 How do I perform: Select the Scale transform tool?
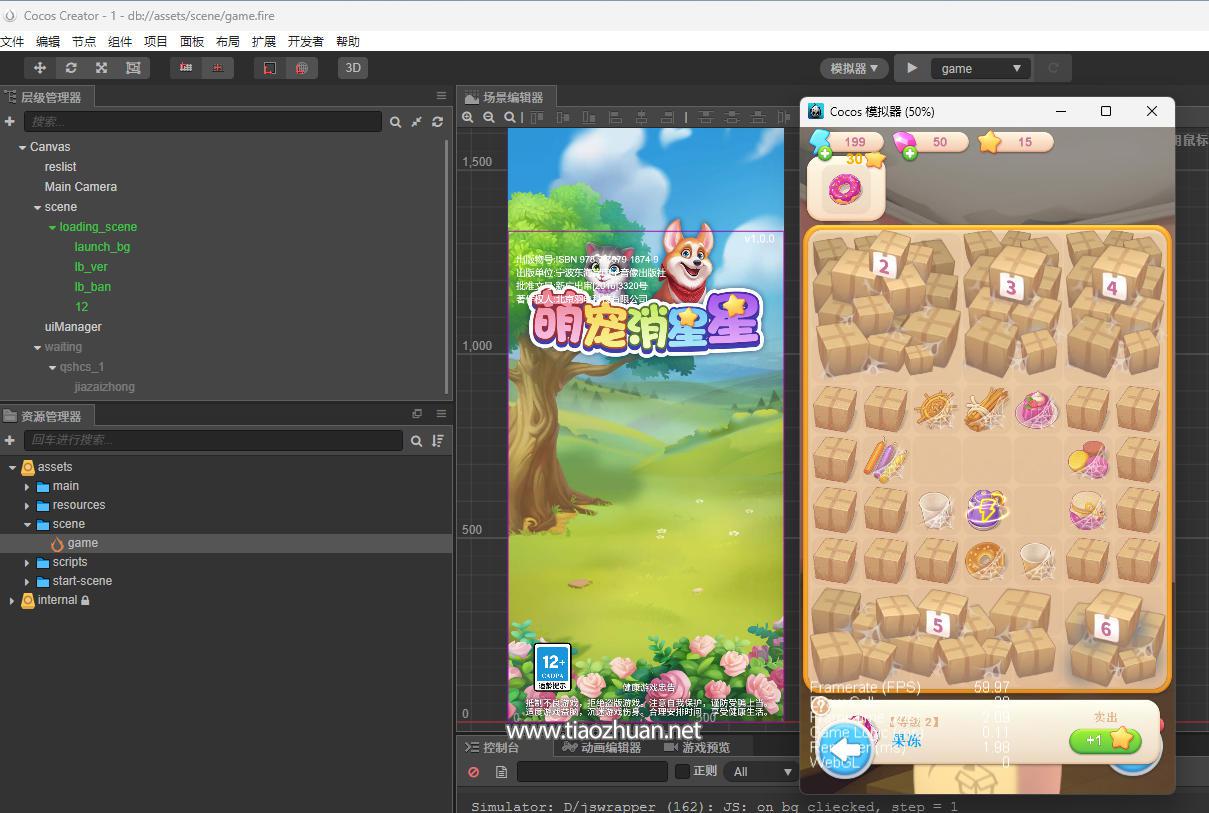pos(102,68)
